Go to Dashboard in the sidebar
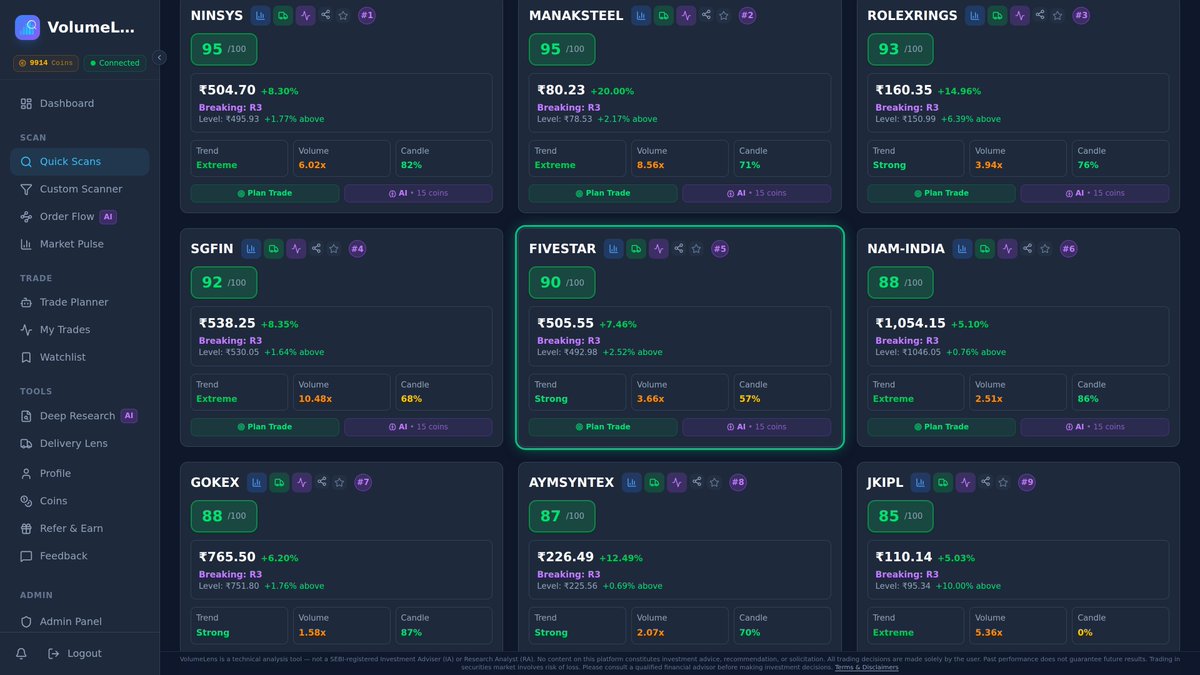1200x675 pixels. [80, 104]
